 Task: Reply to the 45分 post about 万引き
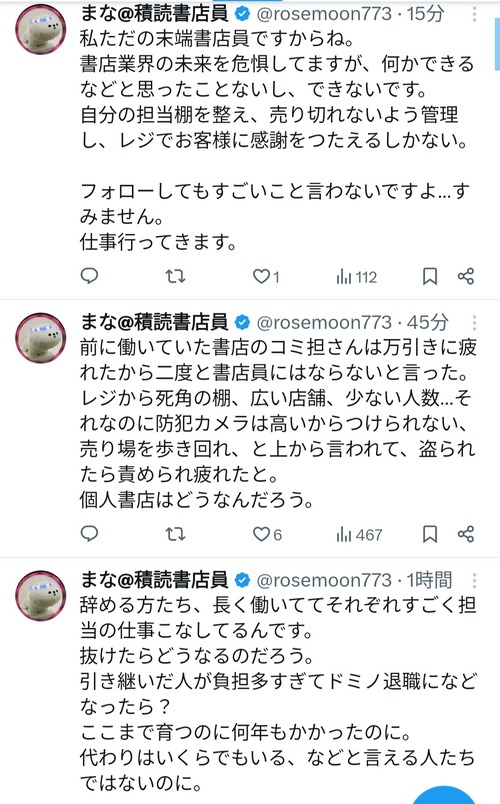(89, 534)
